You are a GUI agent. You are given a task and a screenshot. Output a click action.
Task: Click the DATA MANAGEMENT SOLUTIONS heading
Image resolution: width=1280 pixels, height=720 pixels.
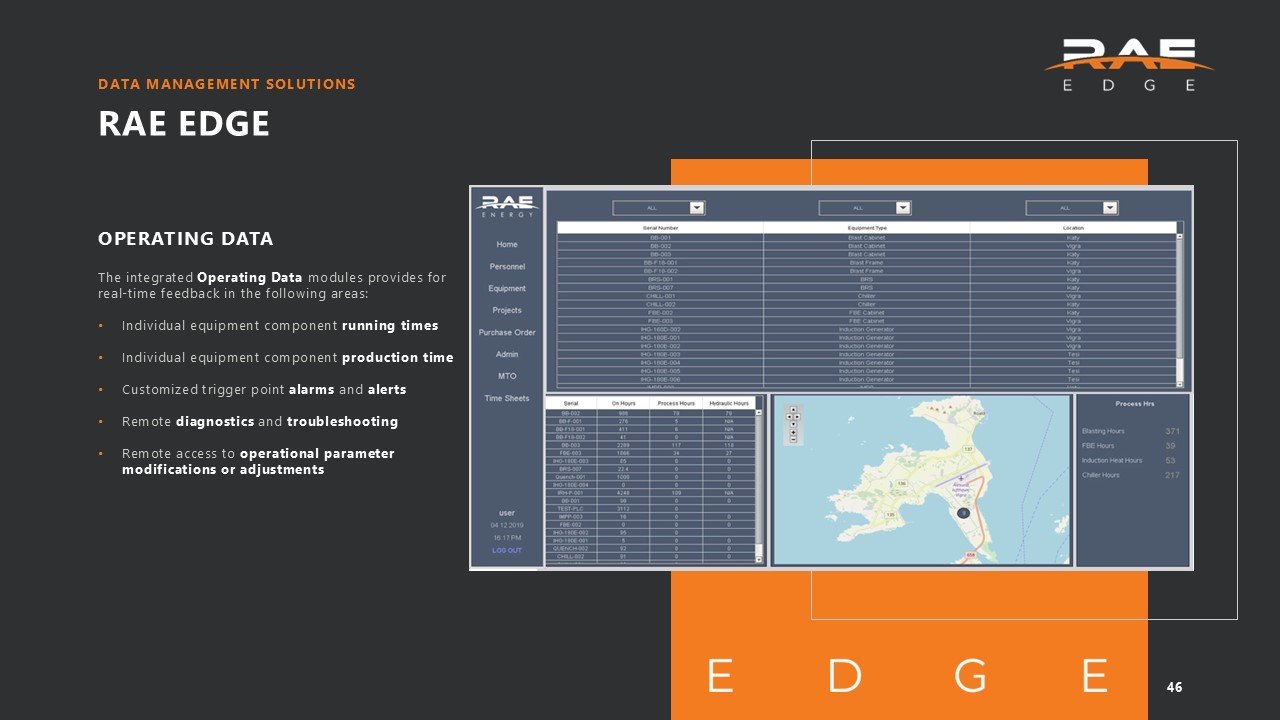[227, 84]
